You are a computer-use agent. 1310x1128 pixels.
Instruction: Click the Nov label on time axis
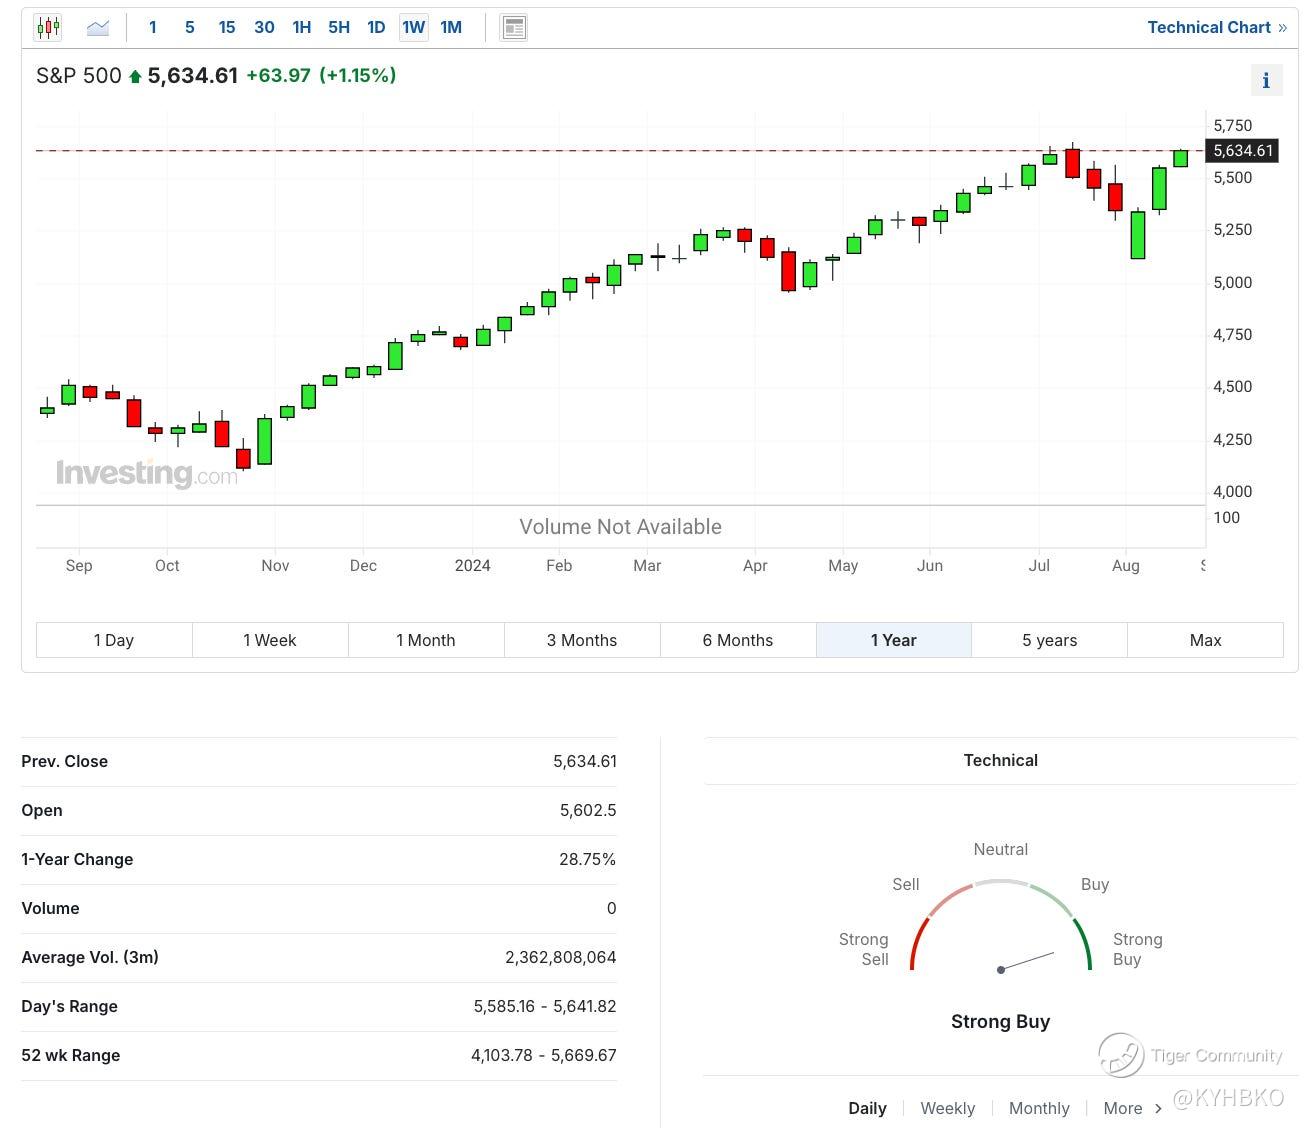[x=275, y=565]
